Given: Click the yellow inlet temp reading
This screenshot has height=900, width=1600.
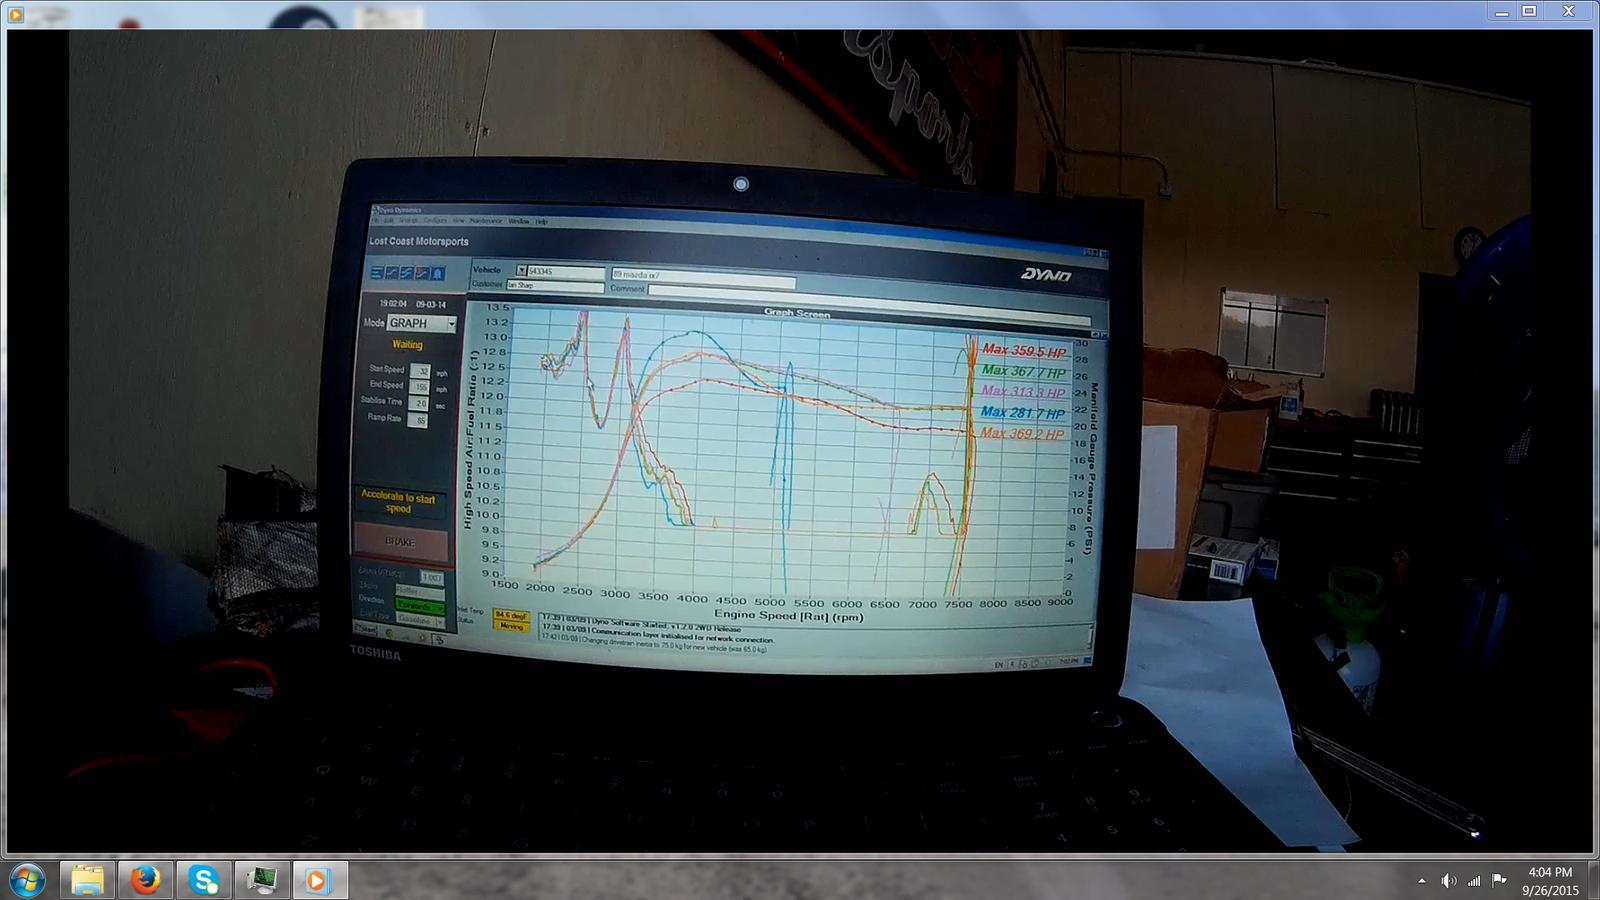Looking at the screenshot, I should [511, 616].
